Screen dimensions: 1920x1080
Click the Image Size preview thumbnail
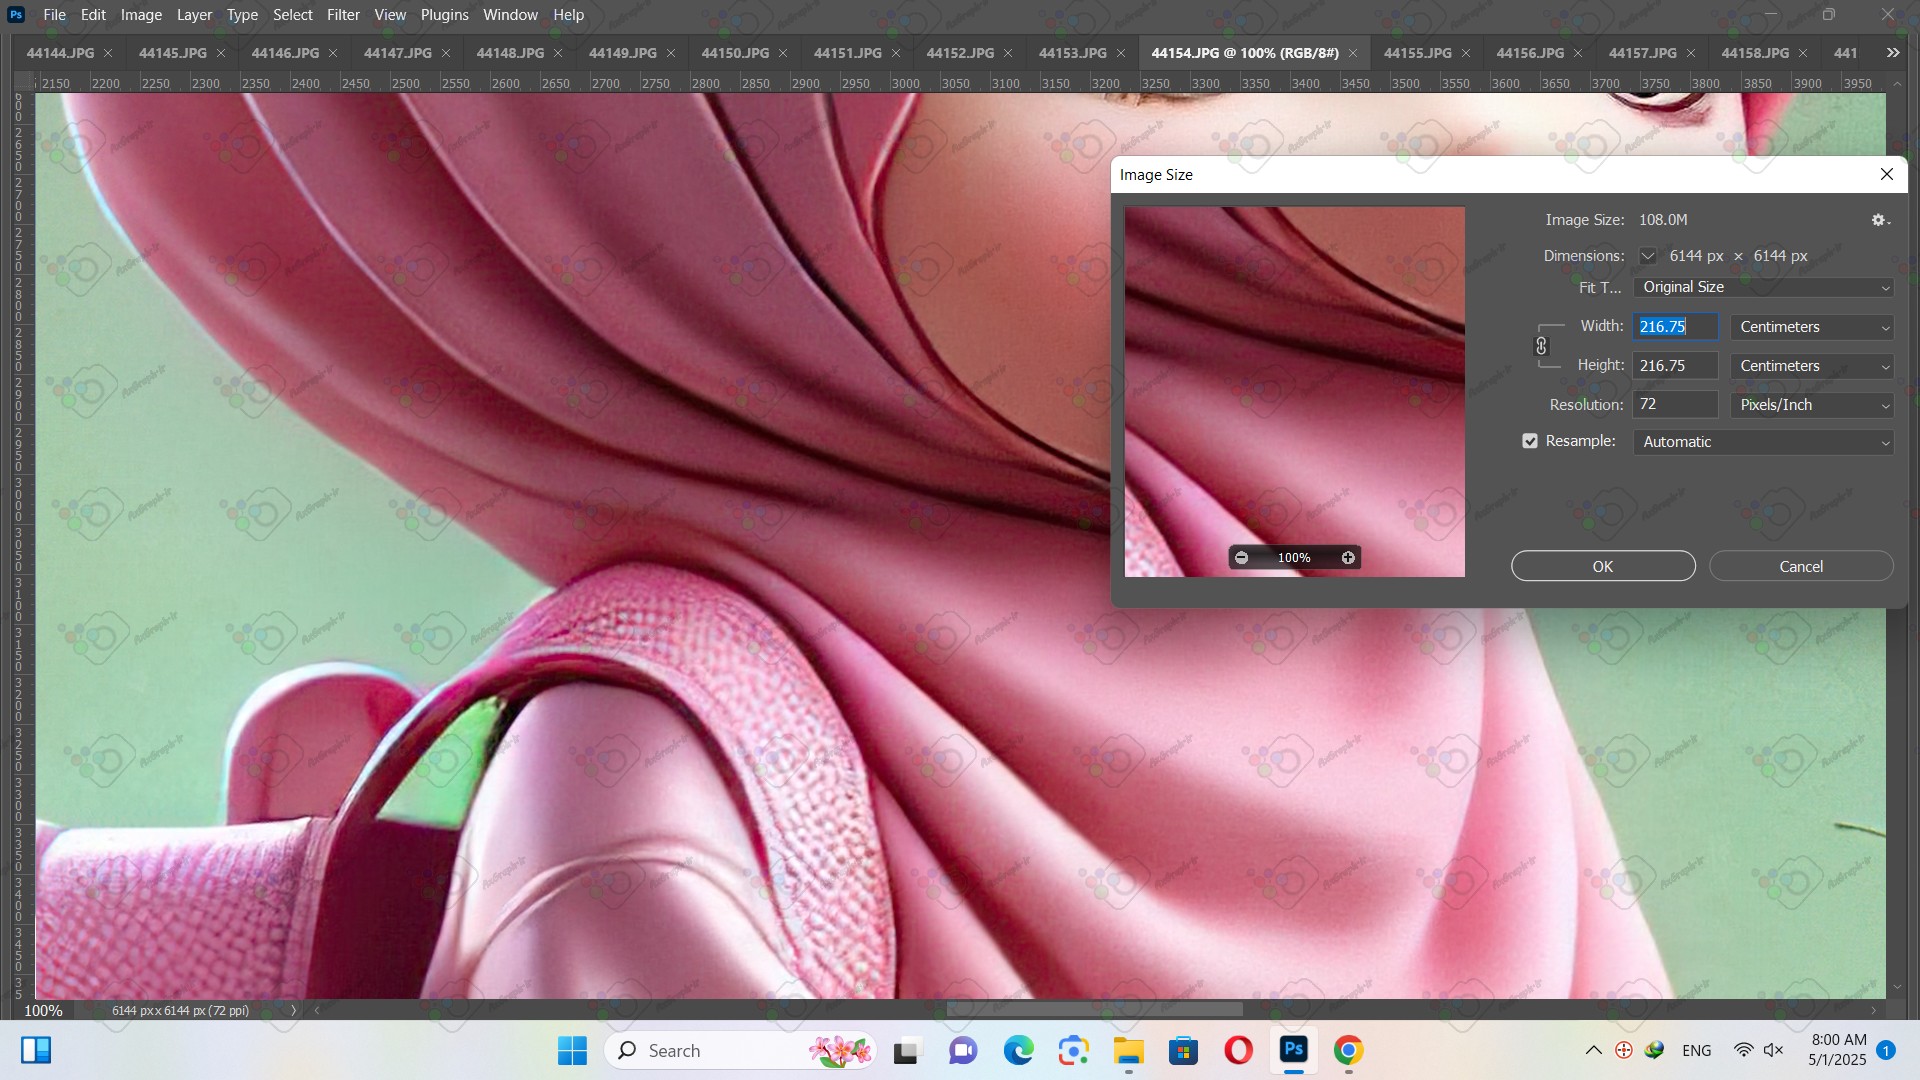[x=1295, y=391]
